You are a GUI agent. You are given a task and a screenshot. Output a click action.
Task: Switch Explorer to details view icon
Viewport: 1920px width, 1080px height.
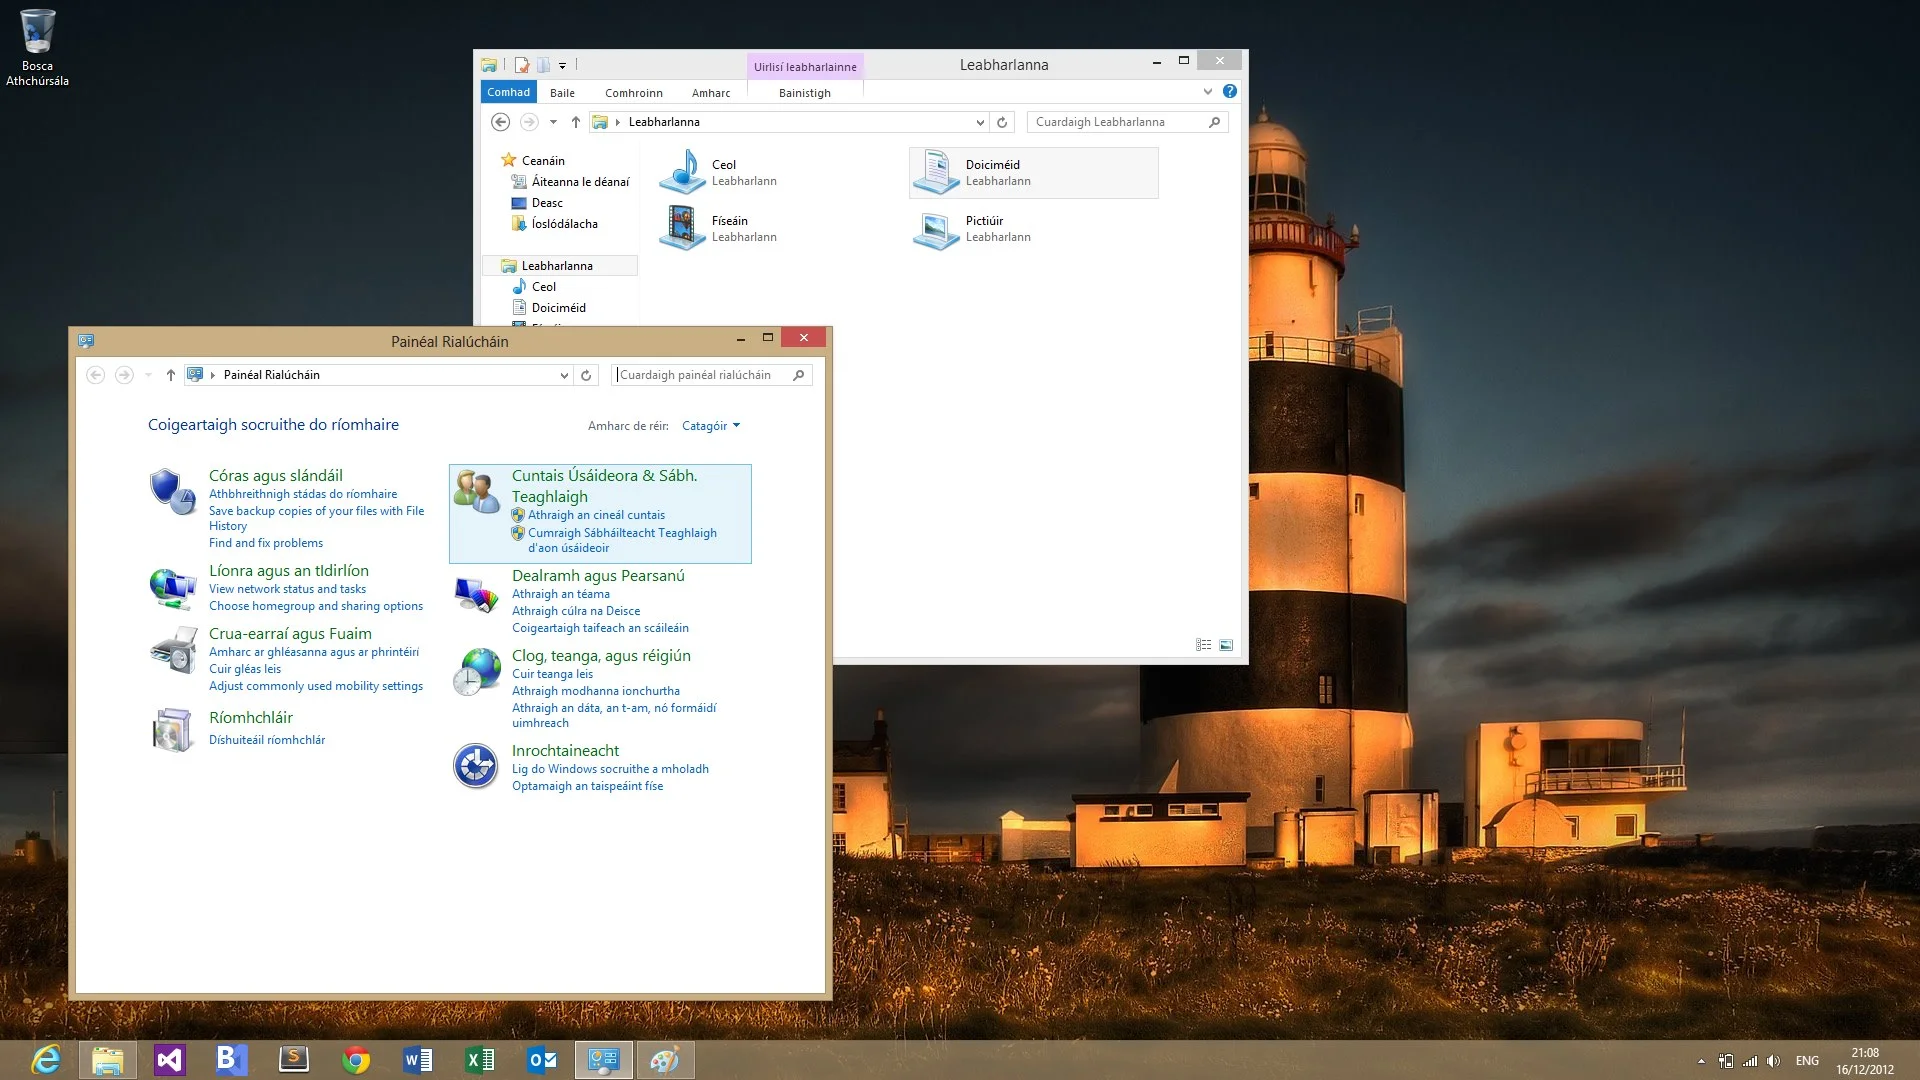[1204, 645]
